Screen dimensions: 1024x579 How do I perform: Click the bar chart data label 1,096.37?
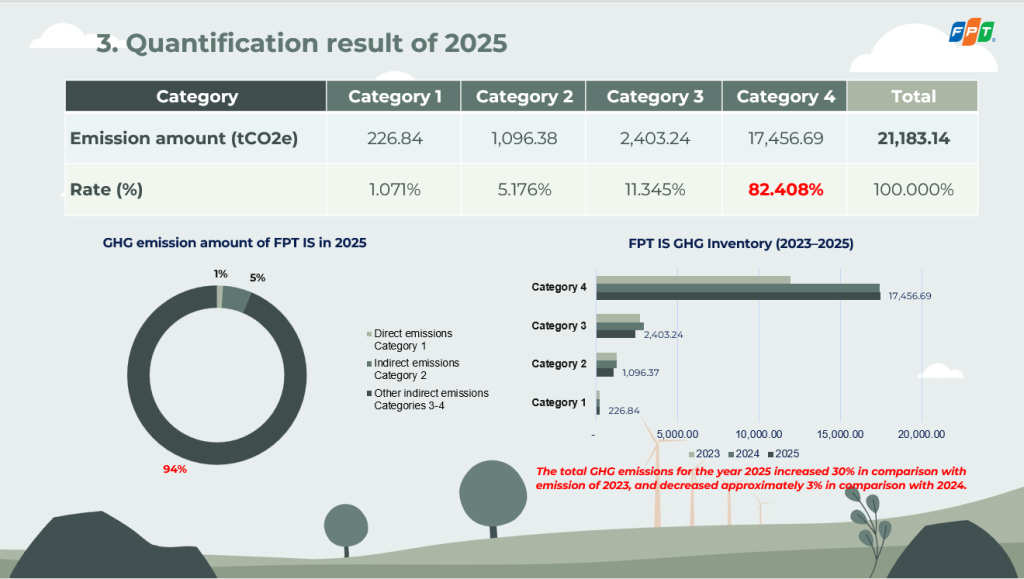(x=641, y=372)
